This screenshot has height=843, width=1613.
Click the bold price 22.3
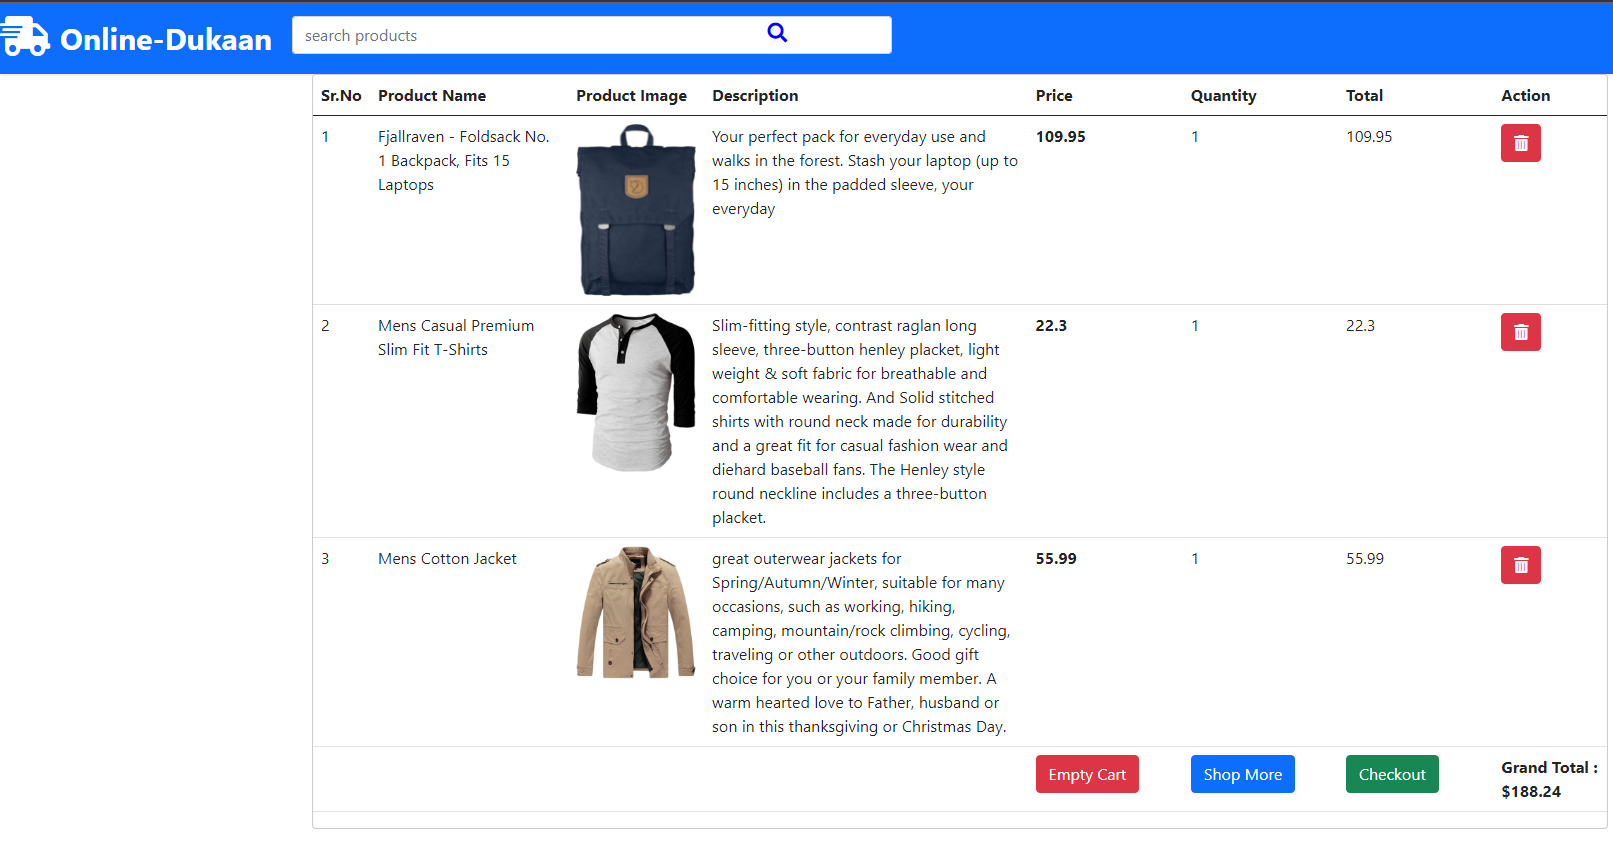(1051, 326)
